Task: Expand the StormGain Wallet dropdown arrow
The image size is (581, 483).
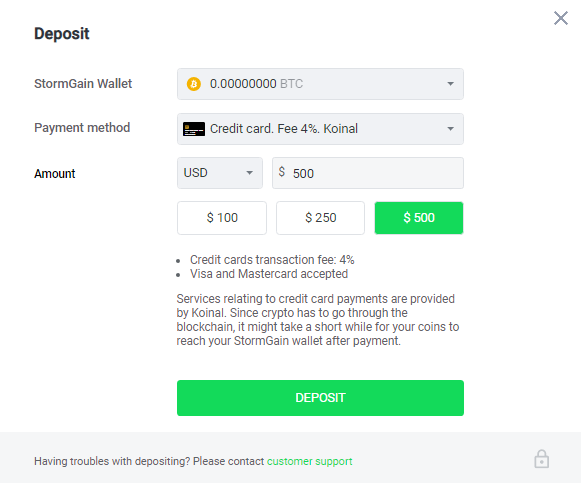Action: point(450,84)
